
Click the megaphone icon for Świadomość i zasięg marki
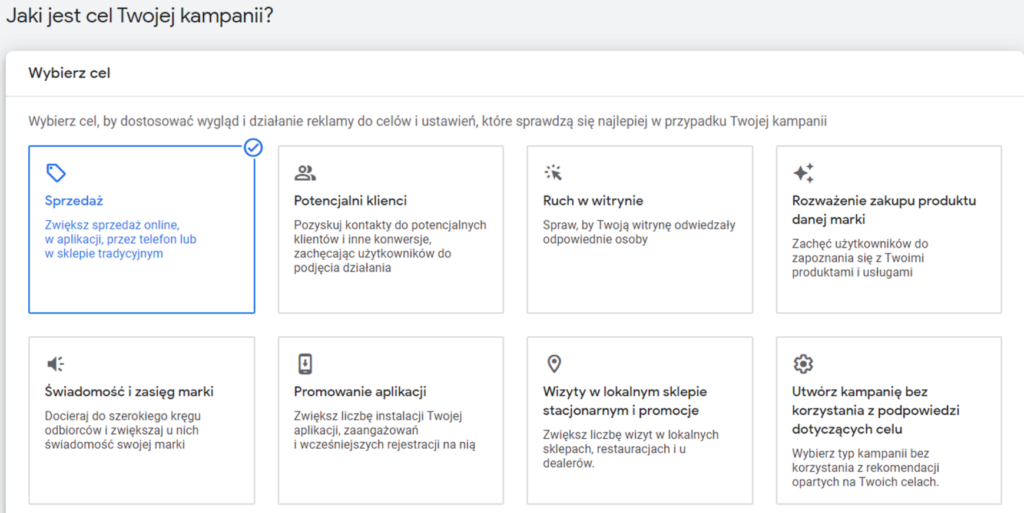tap(56, 364)
